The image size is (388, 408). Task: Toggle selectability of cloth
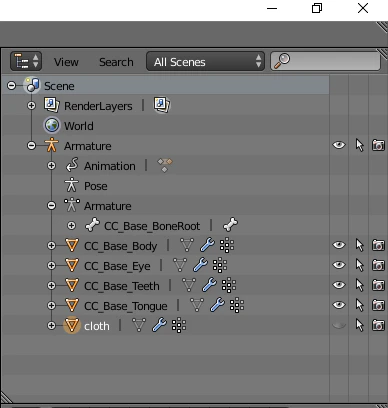coord(359,325)
